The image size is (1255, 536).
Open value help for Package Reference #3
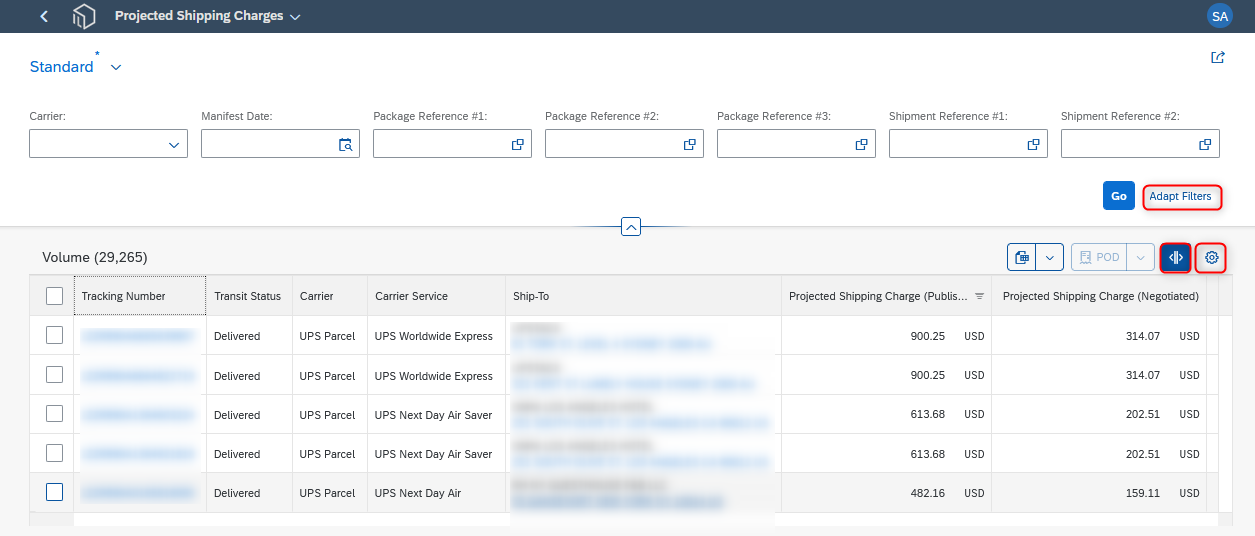click(861, 144)
